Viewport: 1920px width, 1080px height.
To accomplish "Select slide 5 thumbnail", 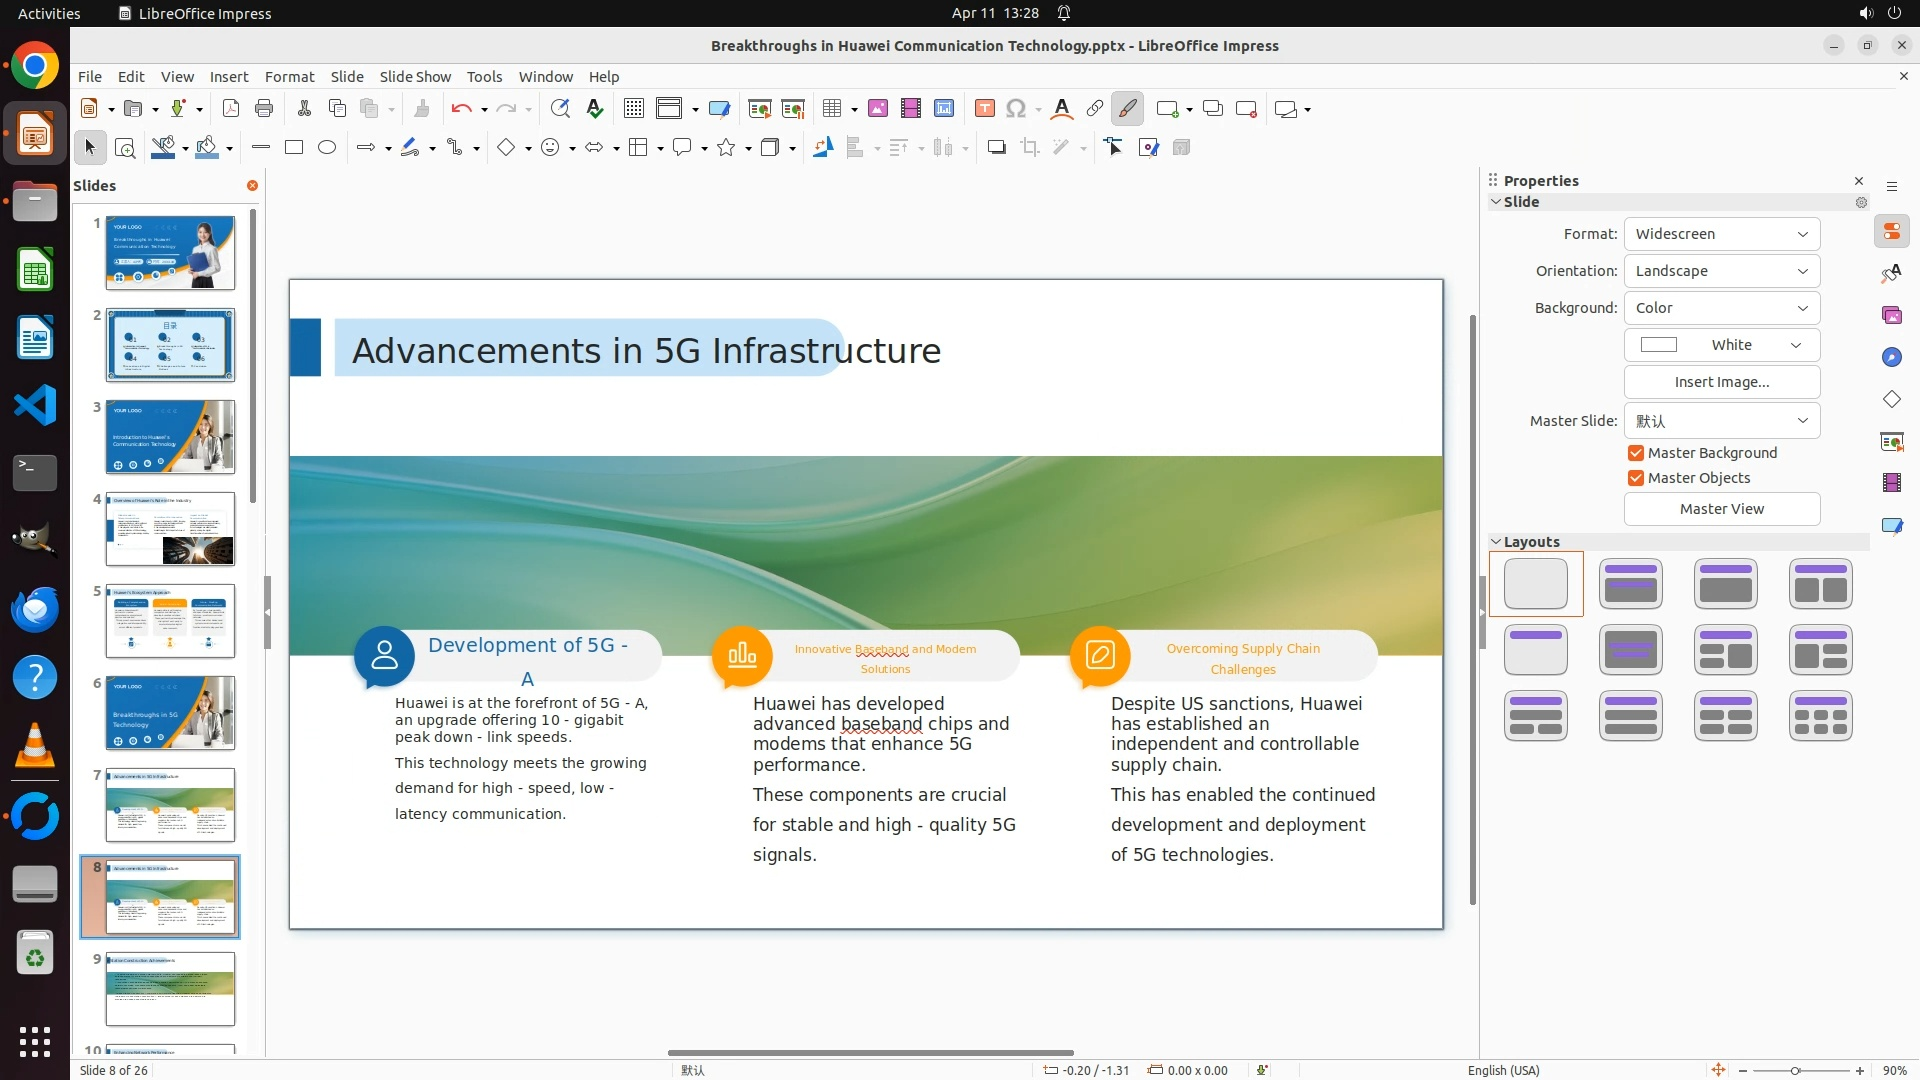I will pos(170,621).
